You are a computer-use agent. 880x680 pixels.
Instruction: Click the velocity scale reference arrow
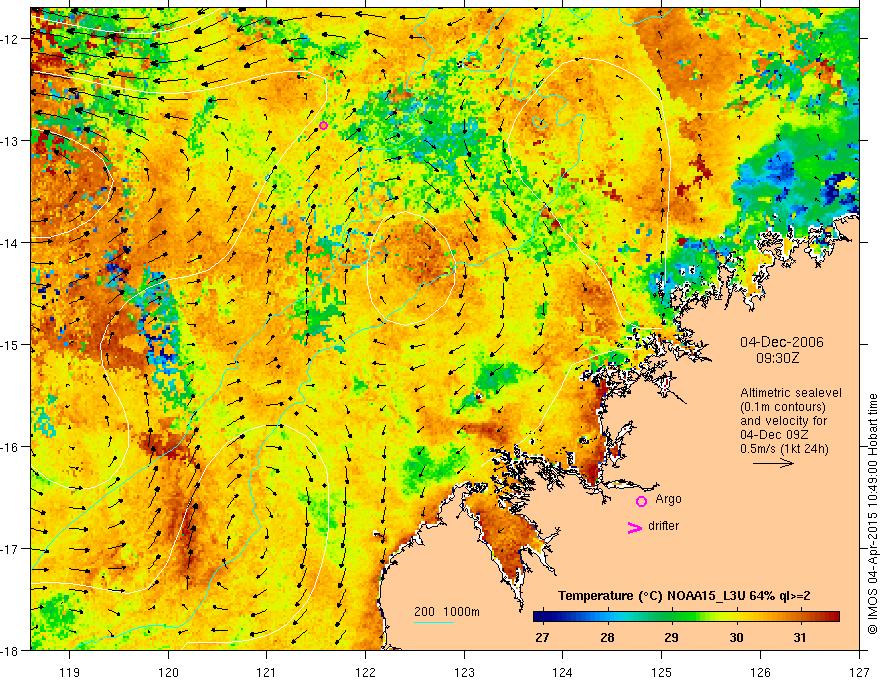click(x=773, y=463)
